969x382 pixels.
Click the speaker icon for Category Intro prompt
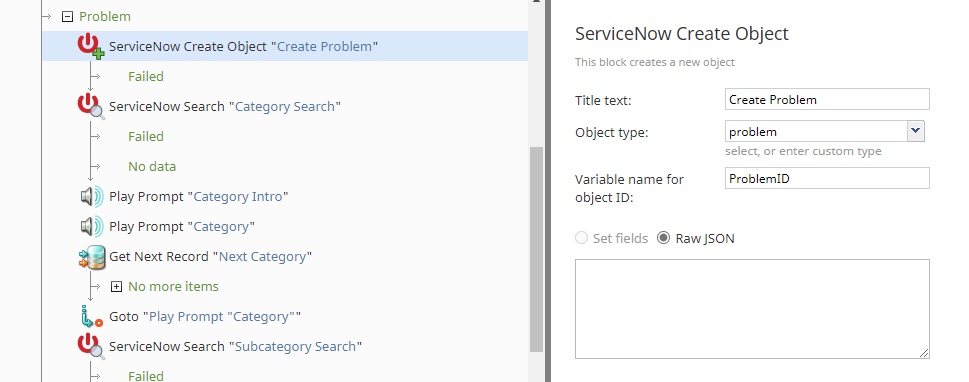coord(91,197)
